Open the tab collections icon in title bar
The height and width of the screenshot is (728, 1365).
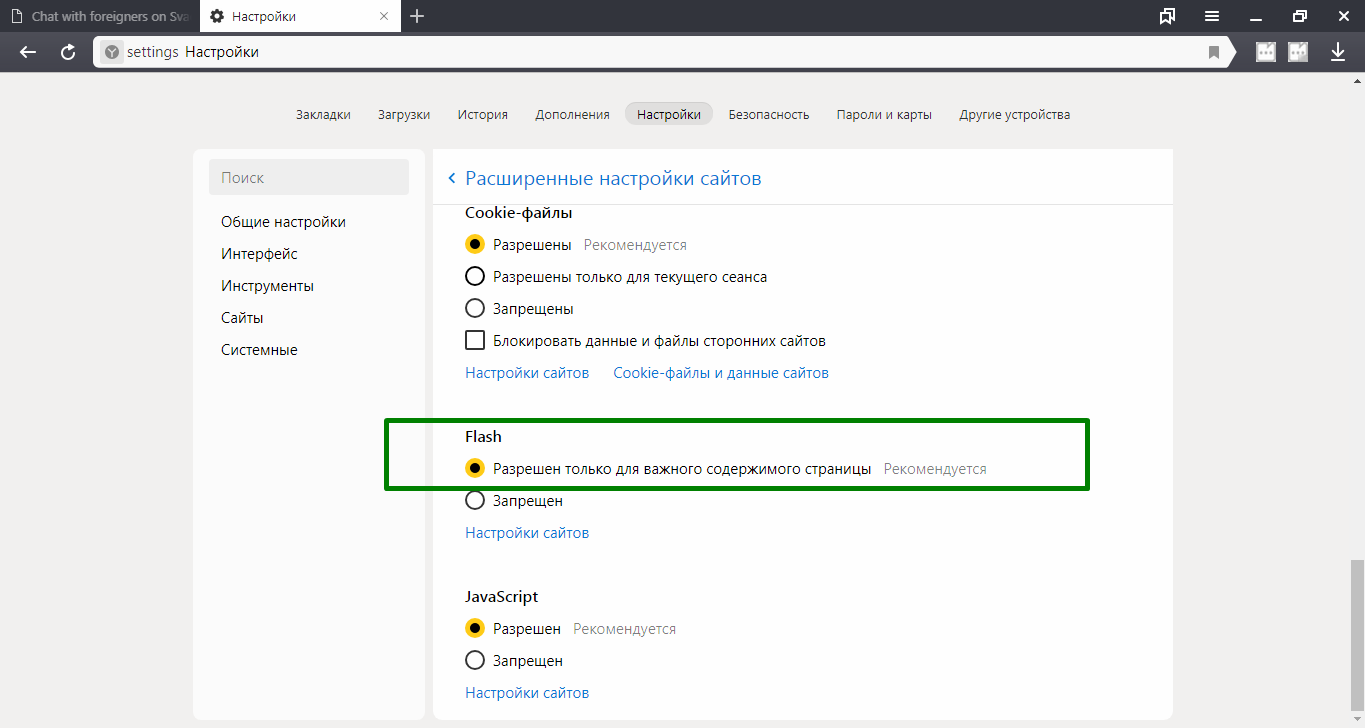[1167, 16]
